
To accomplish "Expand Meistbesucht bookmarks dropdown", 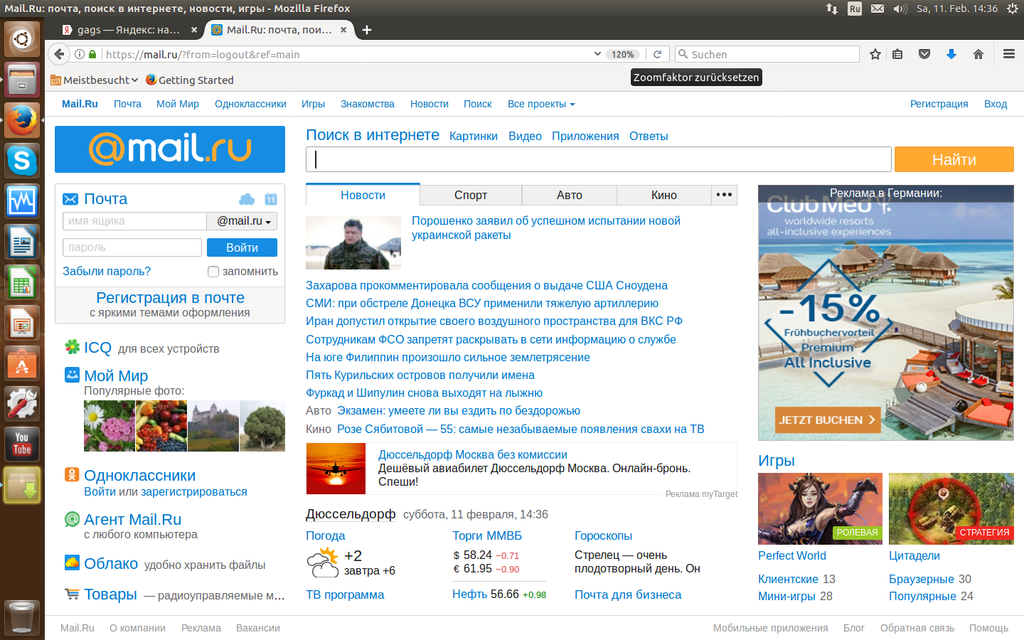I will click(x=94, y=80).
